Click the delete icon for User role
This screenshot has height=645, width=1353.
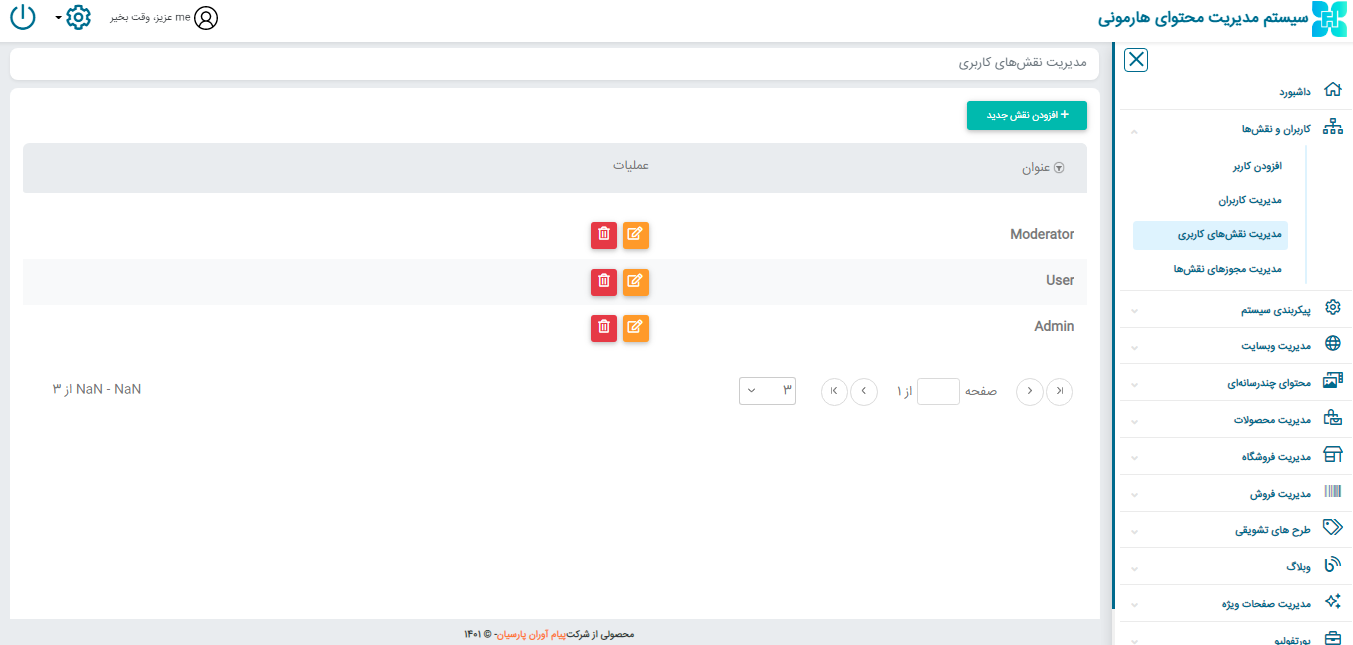603,282
